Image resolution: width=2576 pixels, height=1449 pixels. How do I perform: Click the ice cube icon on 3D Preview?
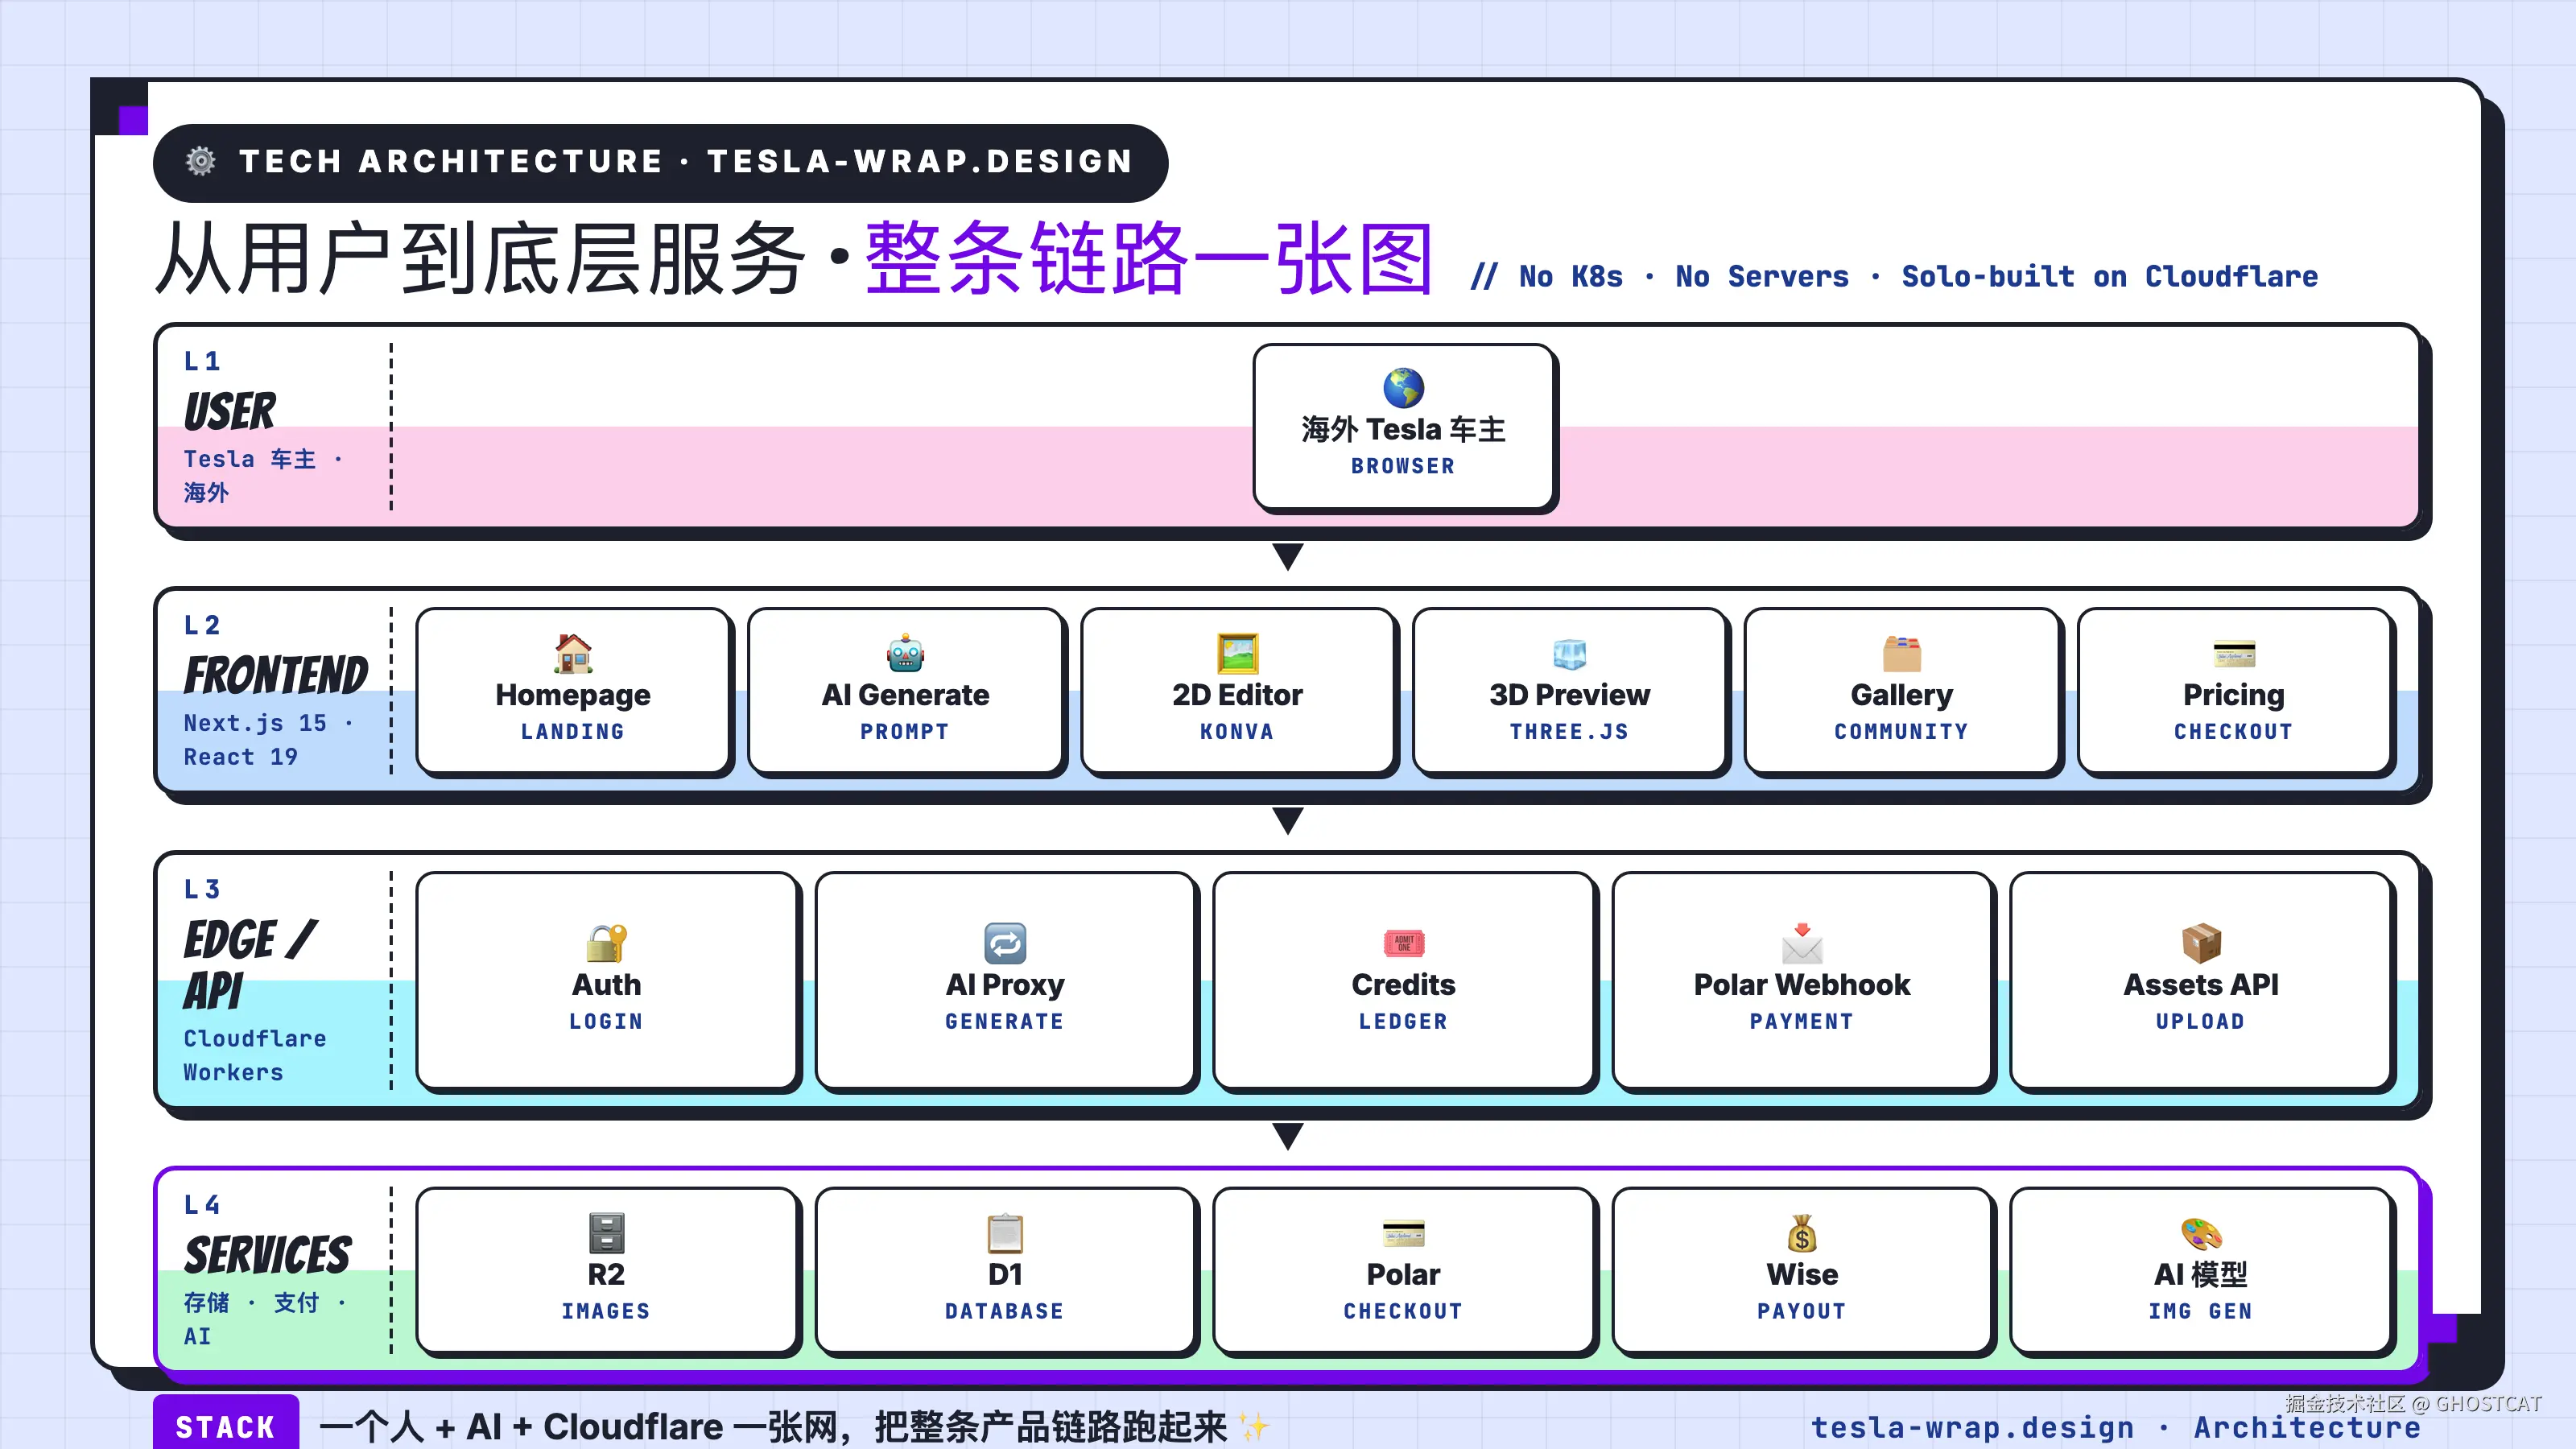(x=1569, y=654)
